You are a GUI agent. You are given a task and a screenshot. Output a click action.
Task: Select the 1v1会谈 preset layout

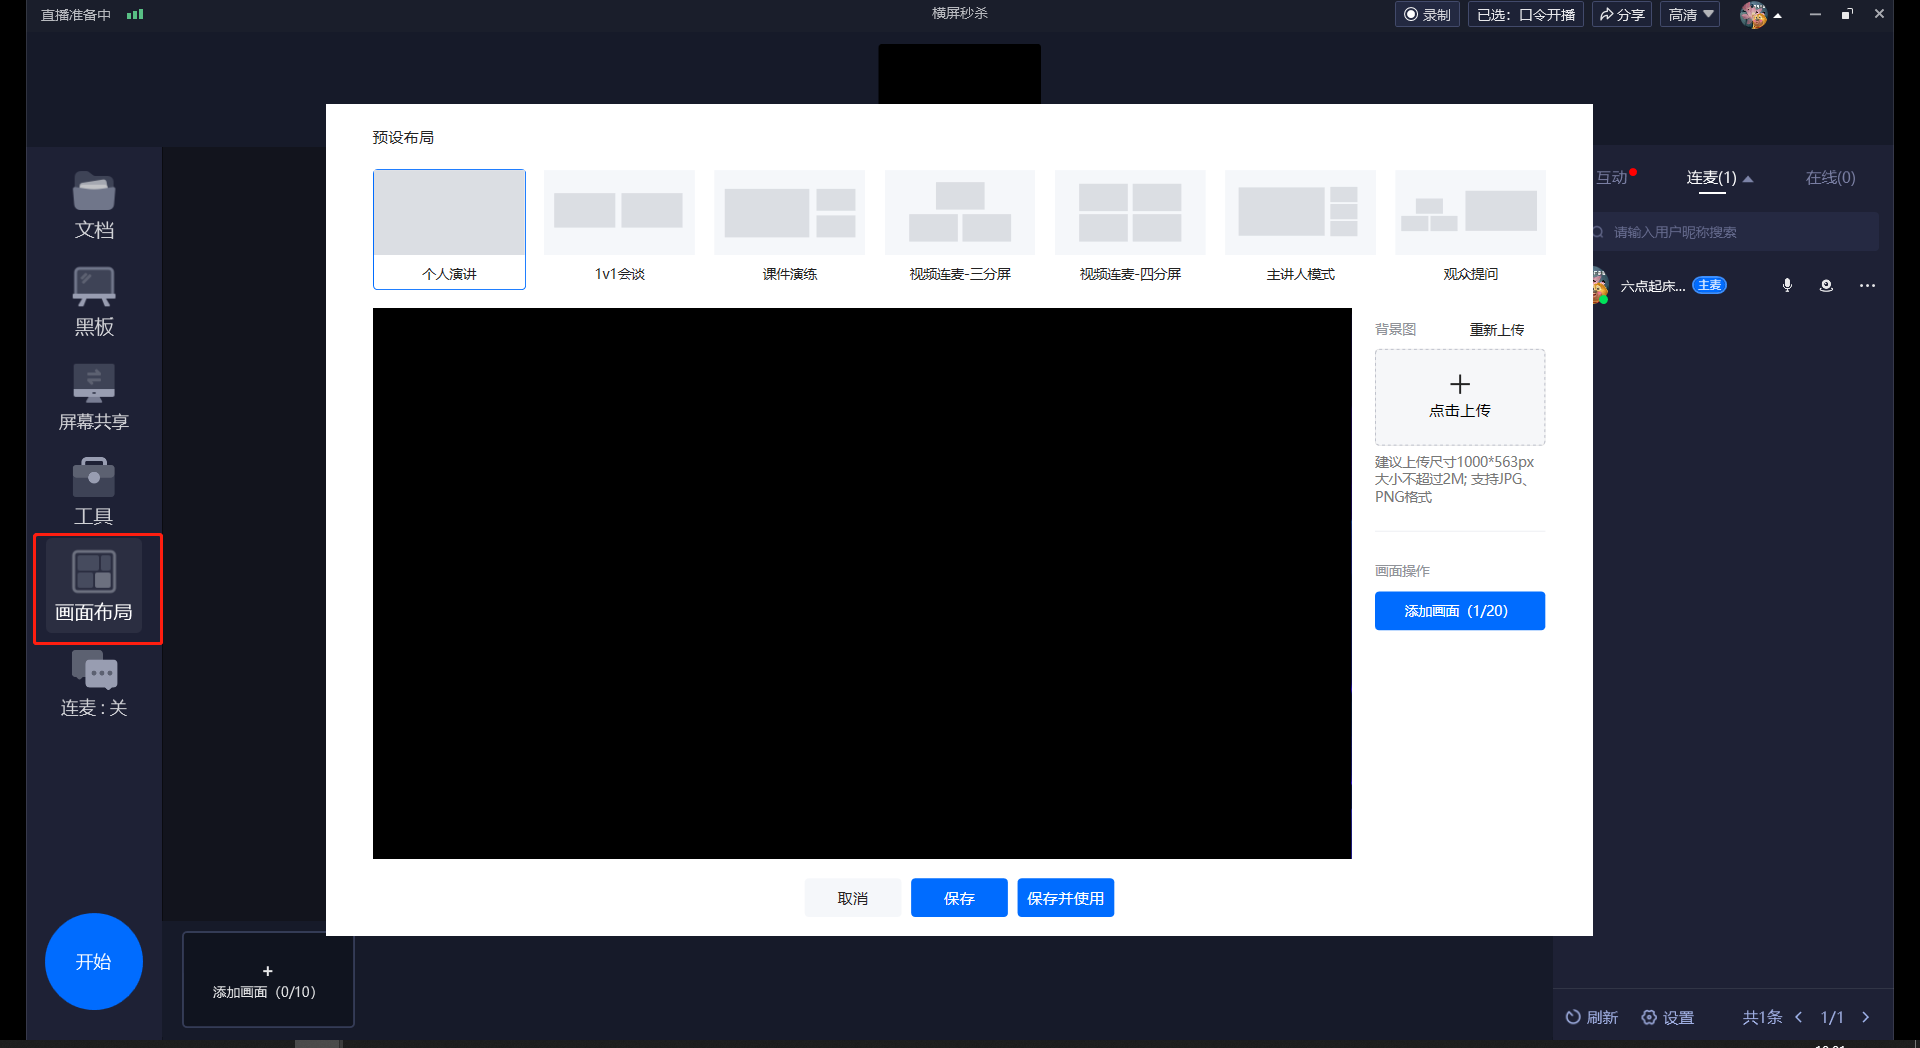(619, 229)
